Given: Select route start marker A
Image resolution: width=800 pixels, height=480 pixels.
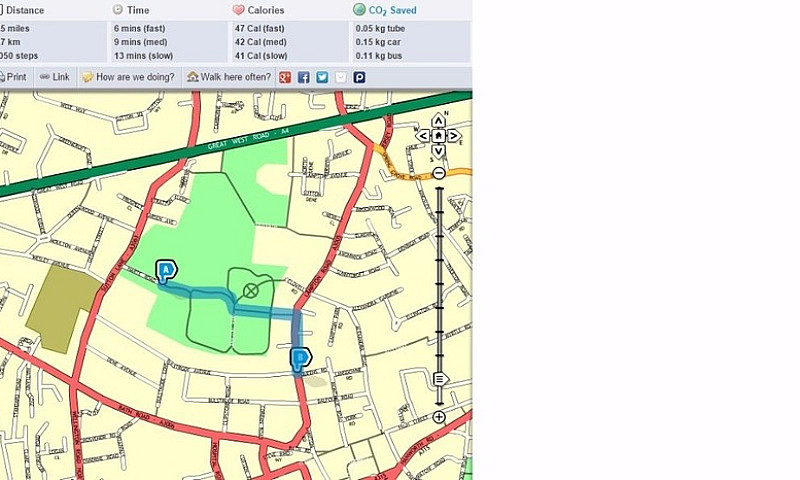Looking at the screenshot, I should click(x=166, y=270).
